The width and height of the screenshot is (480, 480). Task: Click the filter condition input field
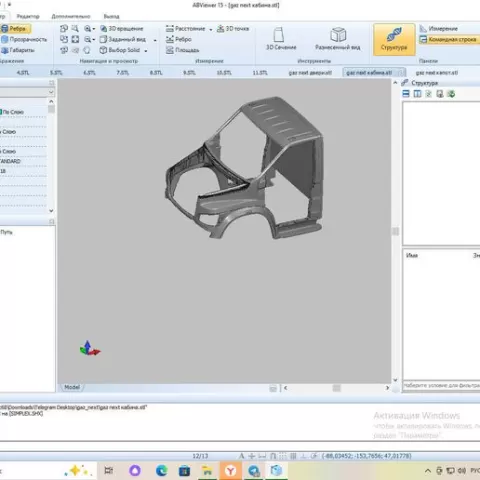tap(441, 385)
